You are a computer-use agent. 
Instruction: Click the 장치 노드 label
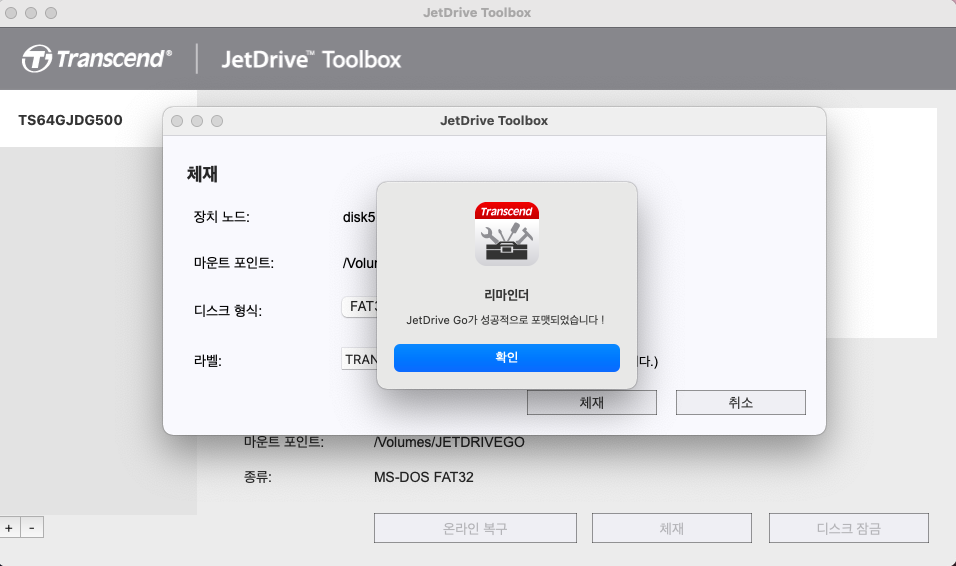point(221,217)
